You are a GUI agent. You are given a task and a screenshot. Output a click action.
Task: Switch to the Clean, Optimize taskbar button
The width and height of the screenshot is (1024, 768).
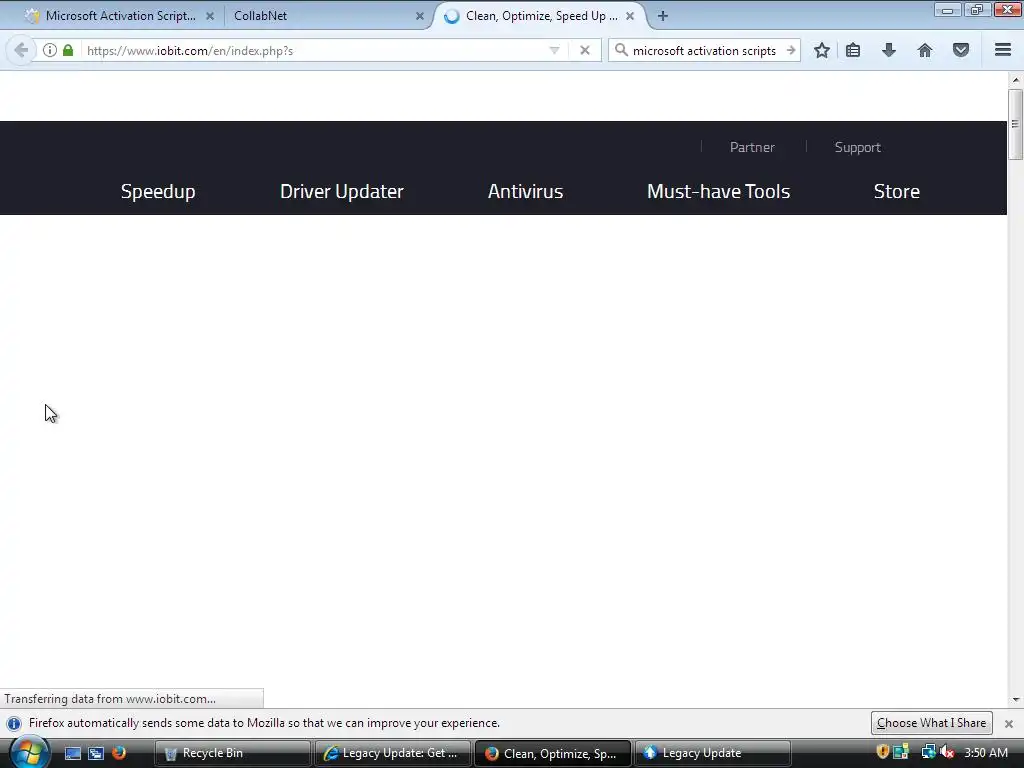pos(552,753)
